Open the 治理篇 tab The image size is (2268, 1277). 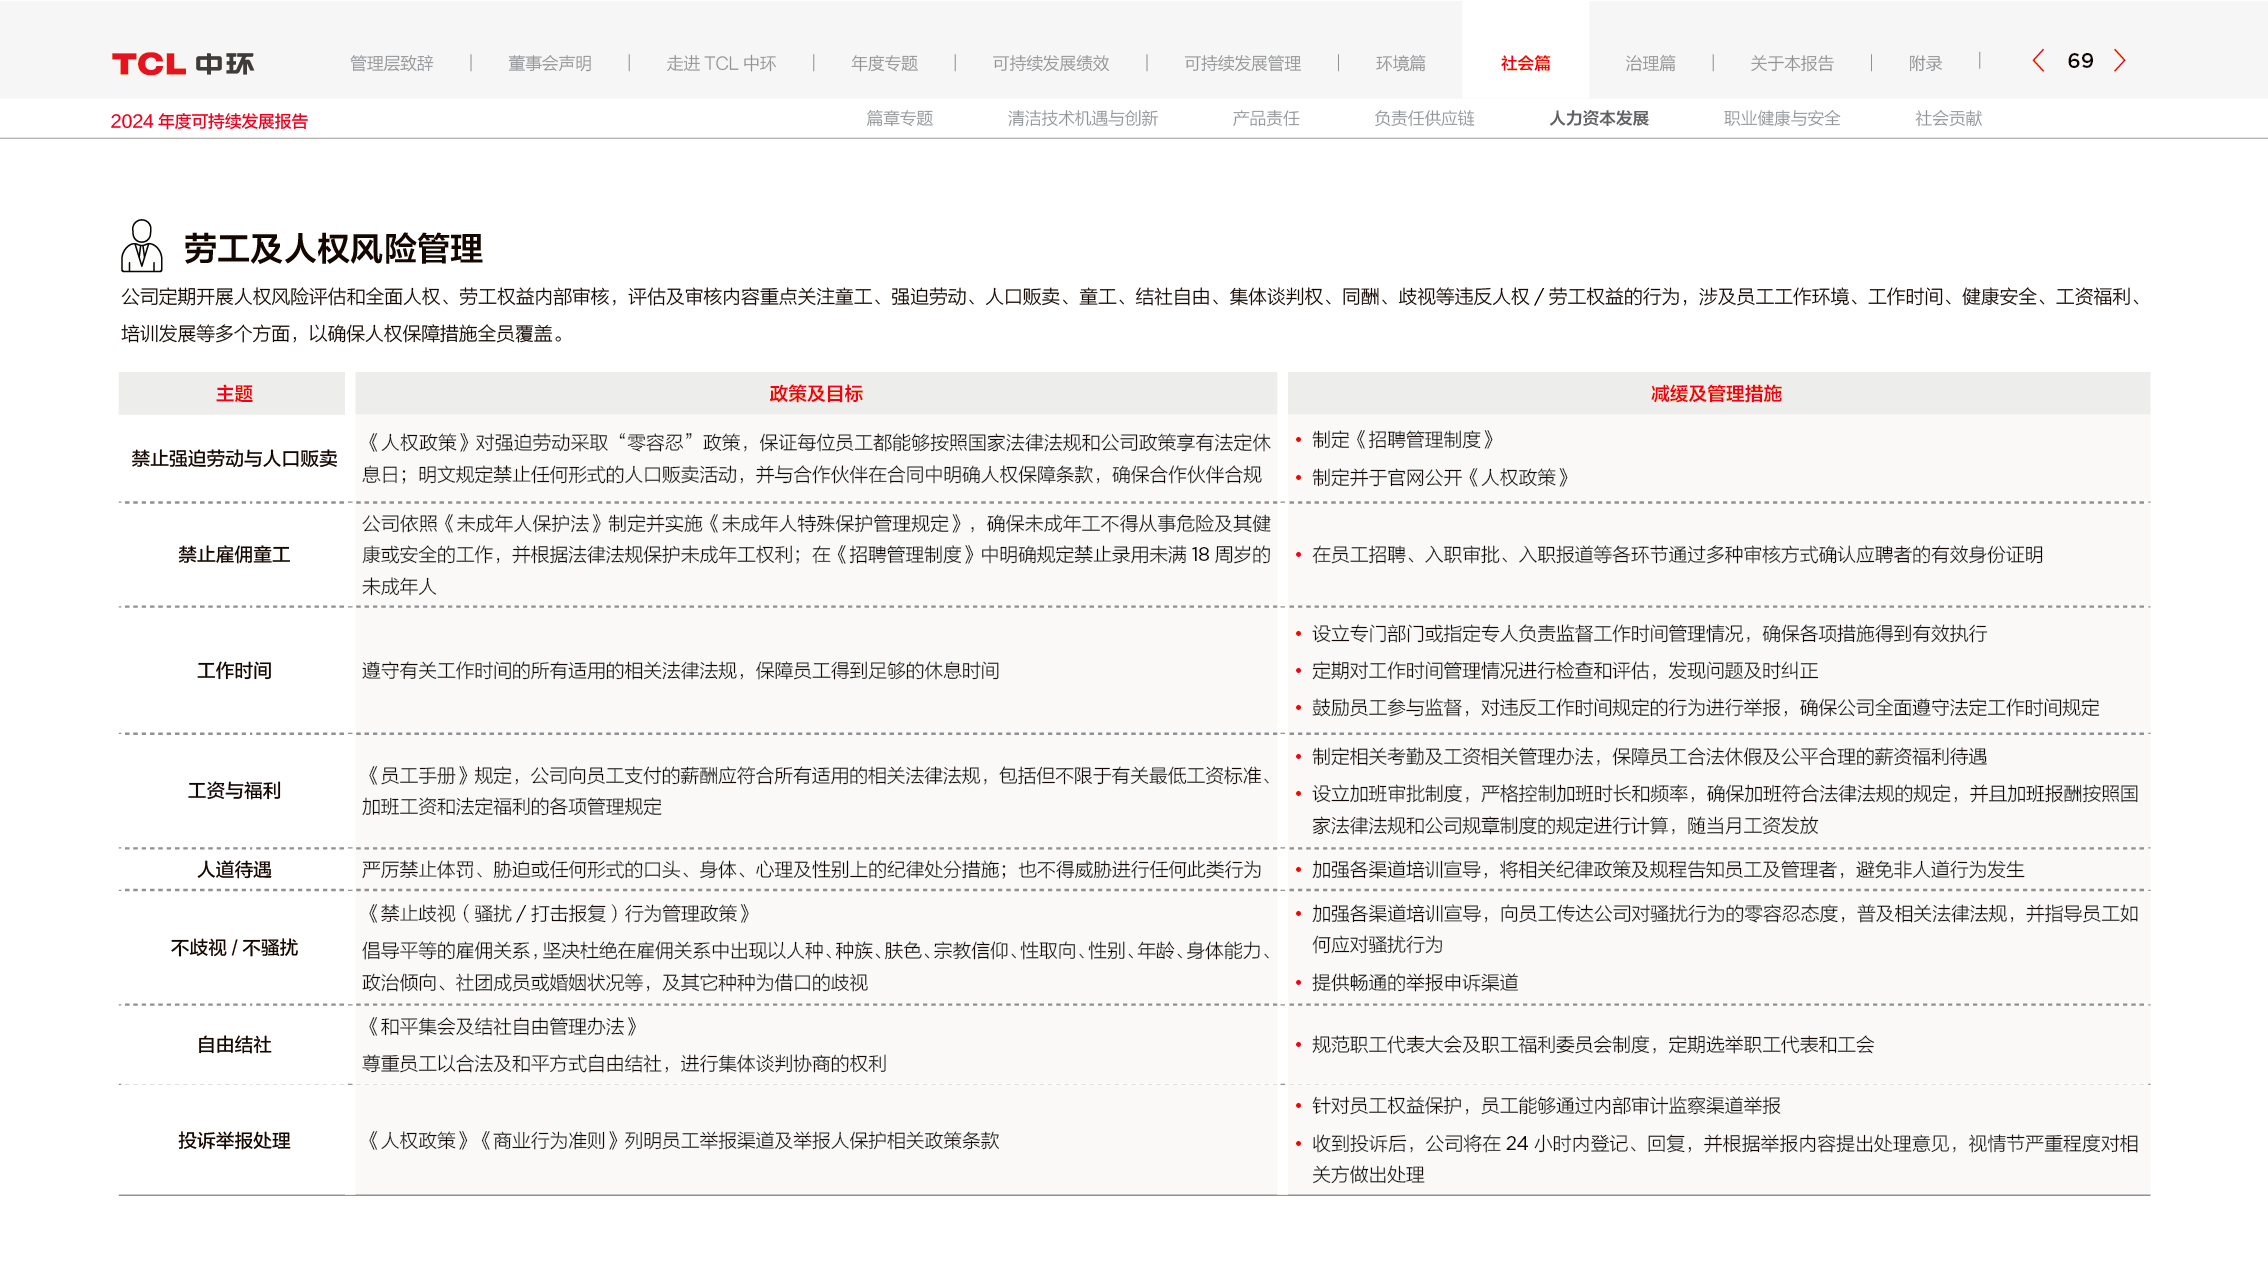click(1650, 64)
